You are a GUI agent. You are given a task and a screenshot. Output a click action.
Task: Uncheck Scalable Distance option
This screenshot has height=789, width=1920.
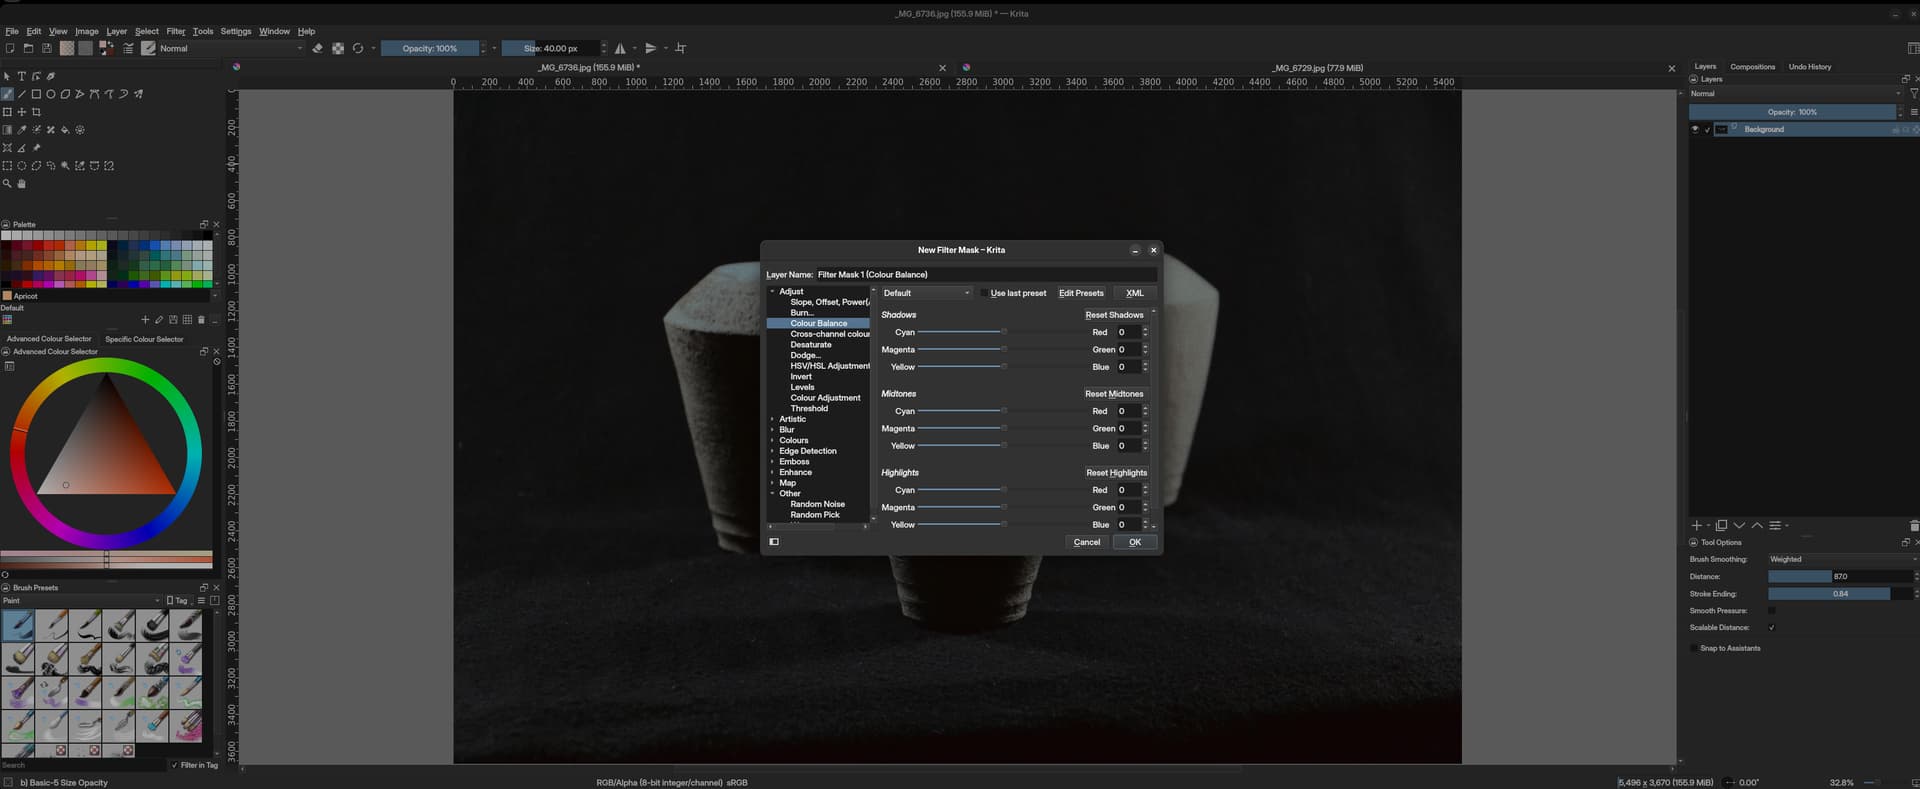coord(1771,628)
